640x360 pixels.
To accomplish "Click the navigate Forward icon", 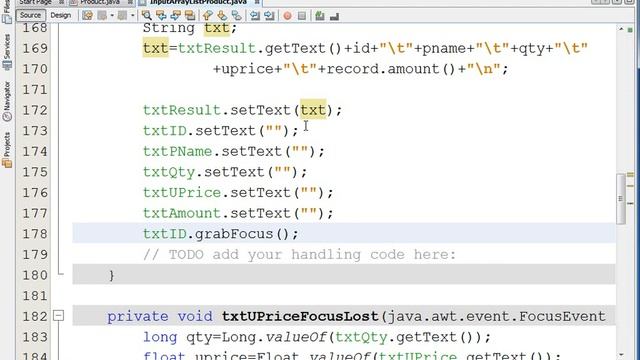I will 122,16.
